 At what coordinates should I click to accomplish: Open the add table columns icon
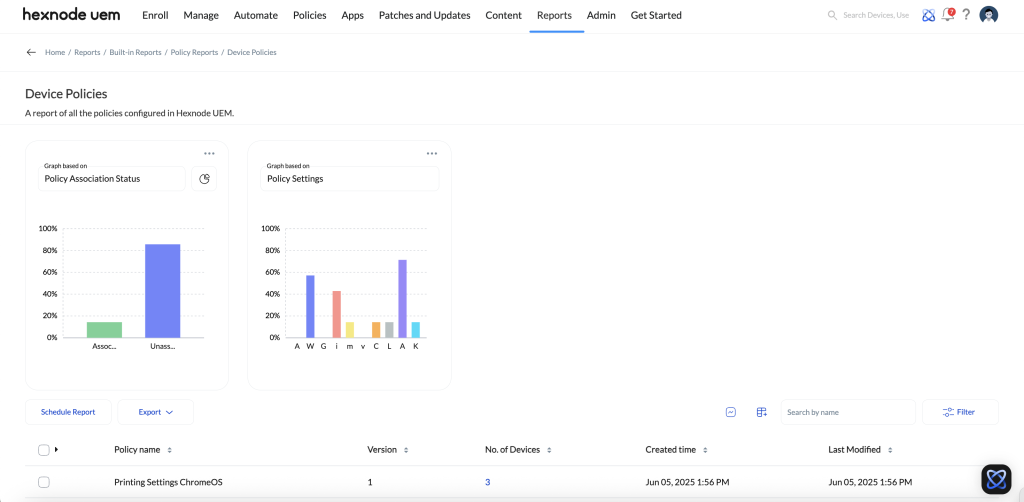point(761,412)
